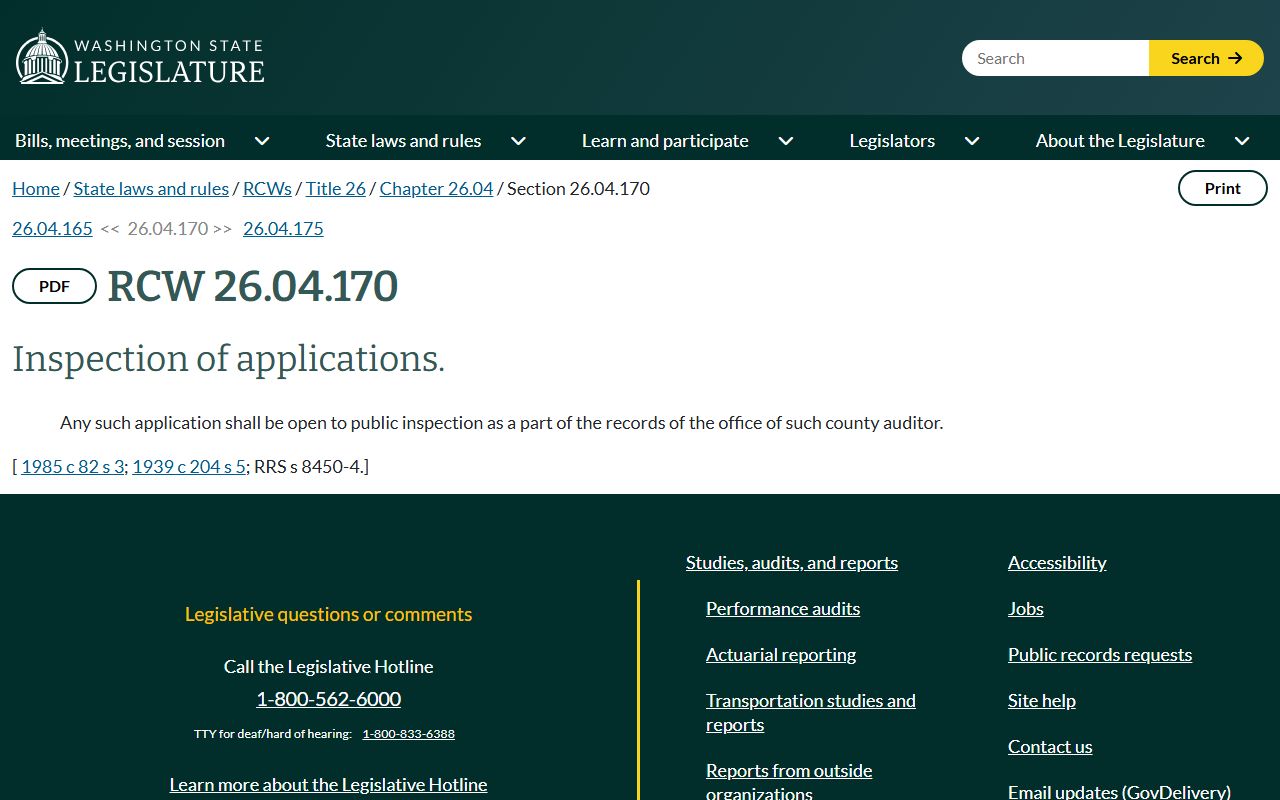Image resolution: width=1280 pixels, height=800 pixels.
Task: Click the Inspection of applications heading
Action: (228, 359)
